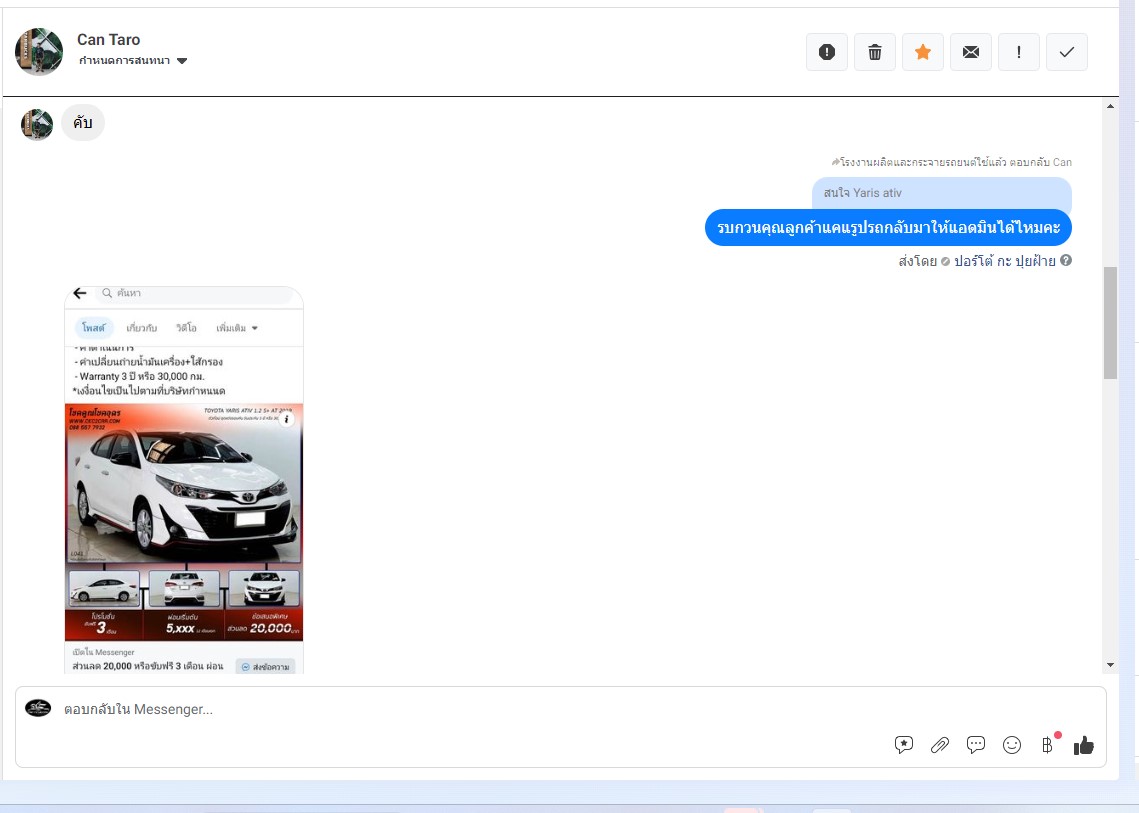The image size is (1139, 813).
Task: Open emoji picker smiley icon
Action: pyautogui.click(x=1012, y=745)
